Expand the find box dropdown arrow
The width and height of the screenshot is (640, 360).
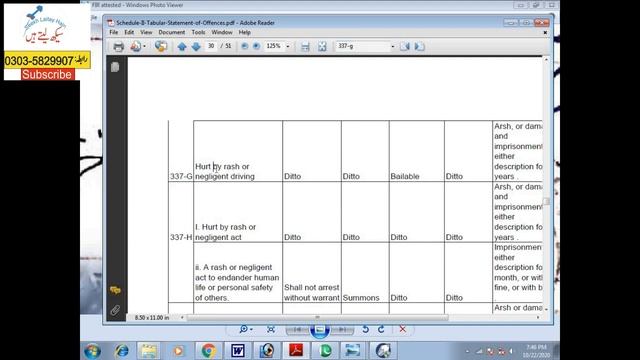click(393, 47)
